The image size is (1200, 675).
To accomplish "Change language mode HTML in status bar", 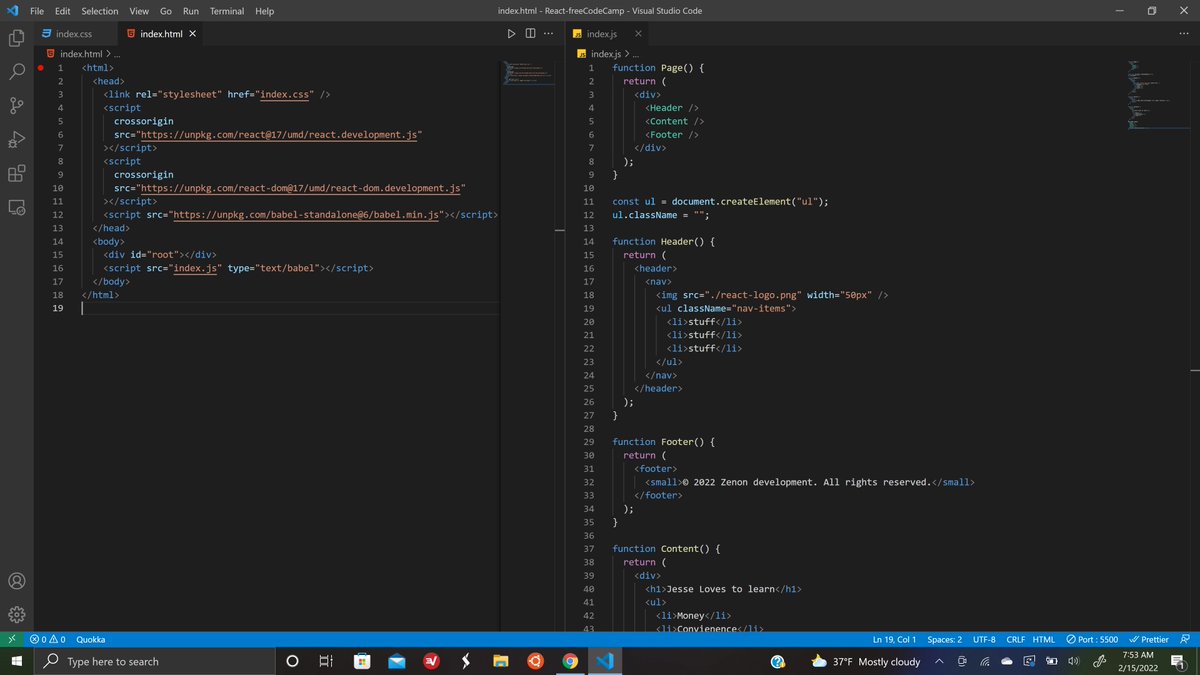I will pos(1044,639).
